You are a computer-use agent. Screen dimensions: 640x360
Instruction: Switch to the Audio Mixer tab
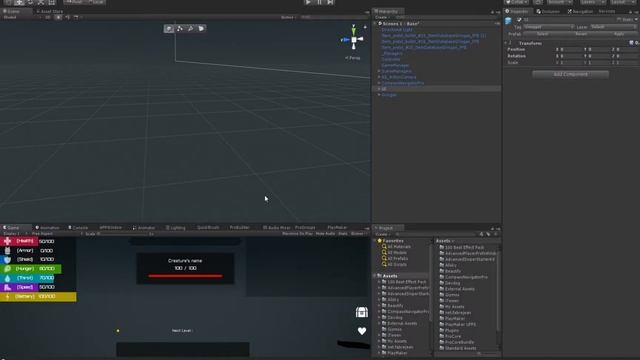click(276, 228)
